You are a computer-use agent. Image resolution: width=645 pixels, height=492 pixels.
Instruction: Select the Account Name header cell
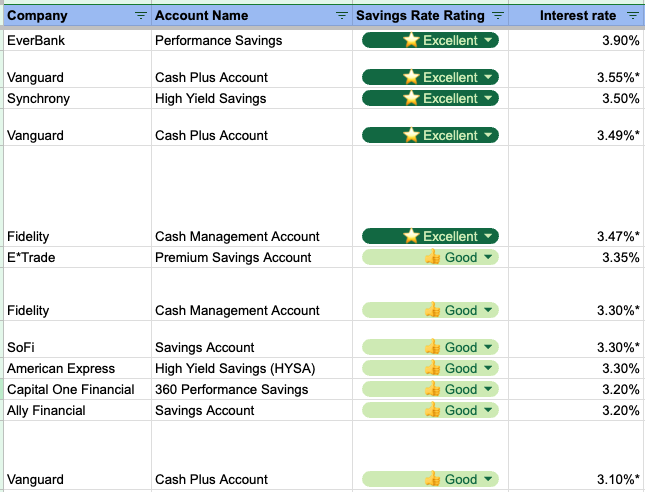point(252,16)
